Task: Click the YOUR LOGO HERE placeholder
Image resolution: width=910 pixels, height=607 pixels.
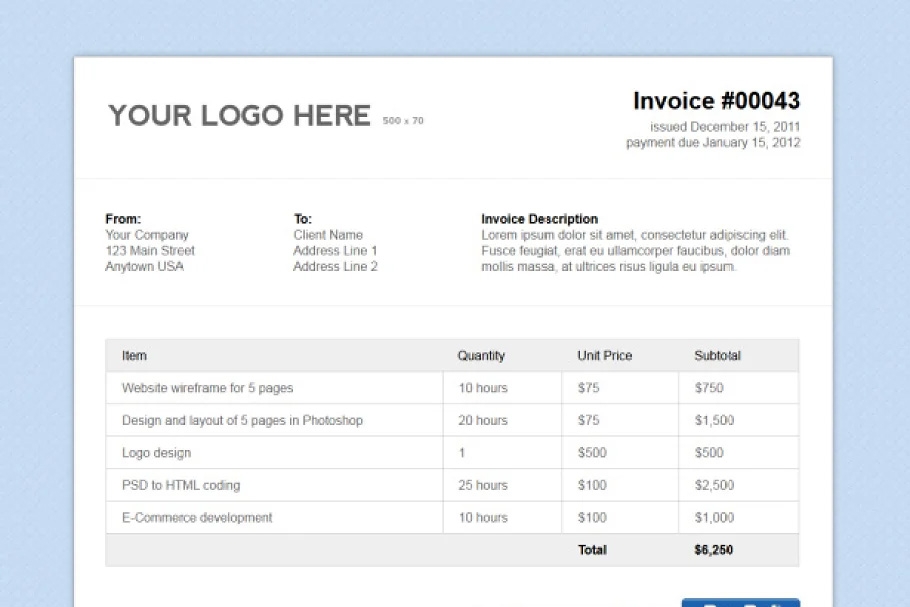Action: pyautogui.click(x=240, y=115)
